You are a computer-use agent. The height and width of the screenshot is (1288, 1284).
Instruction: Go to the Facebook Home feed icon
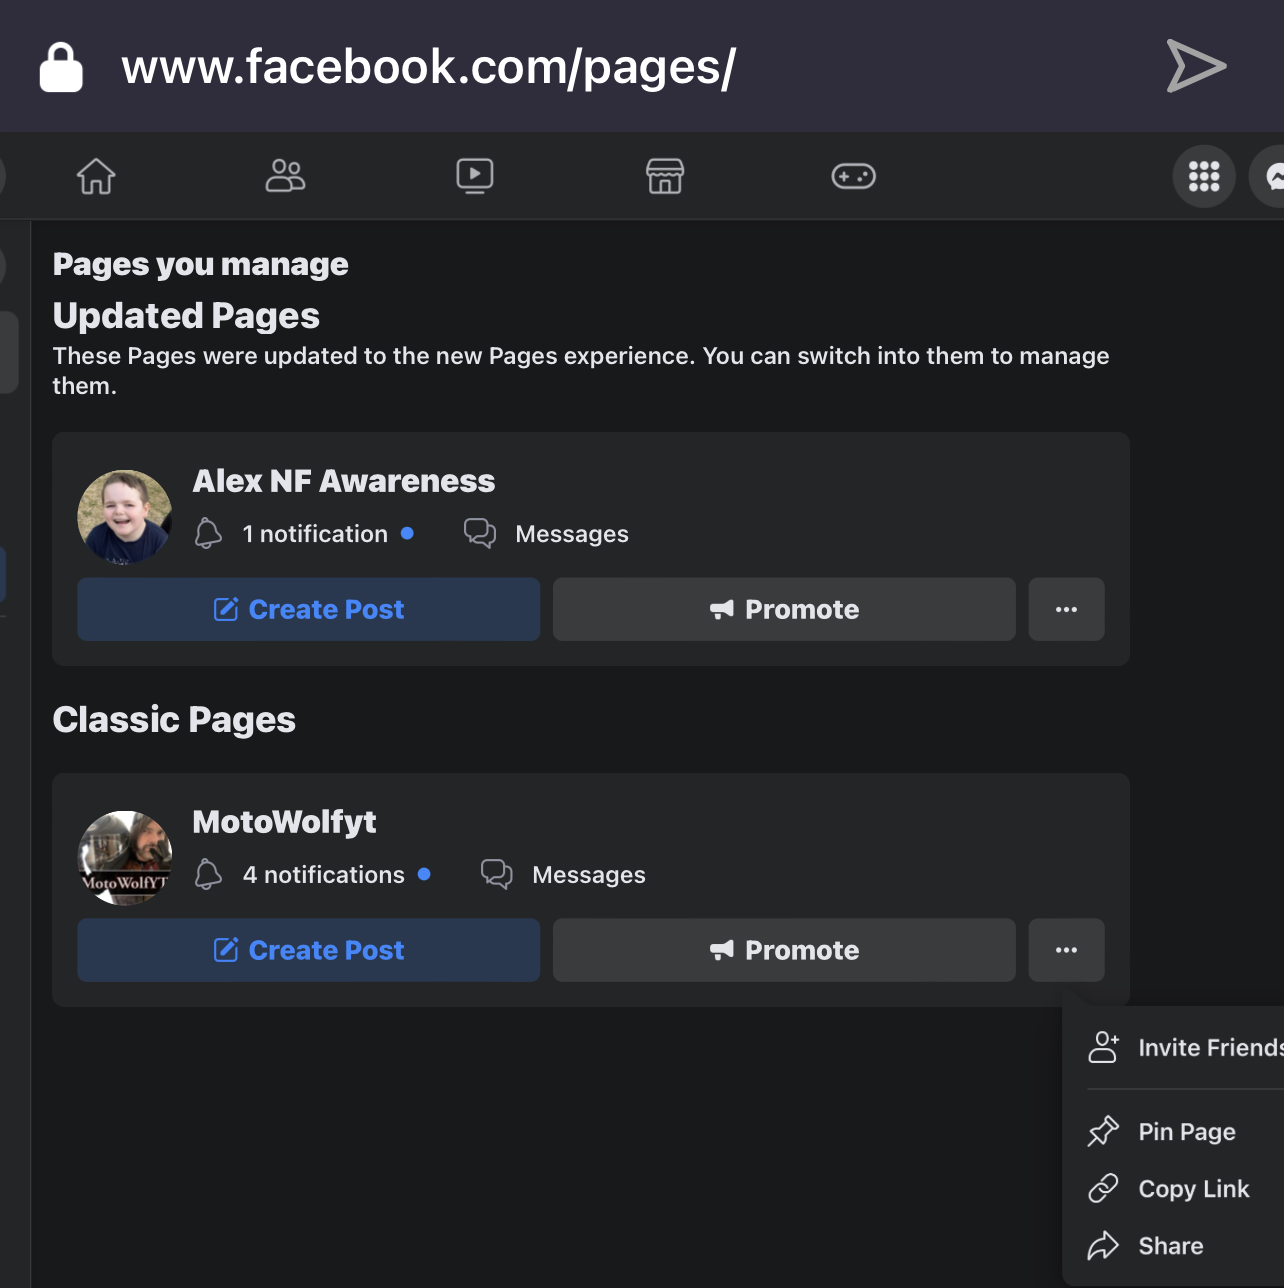click(96, 176)
